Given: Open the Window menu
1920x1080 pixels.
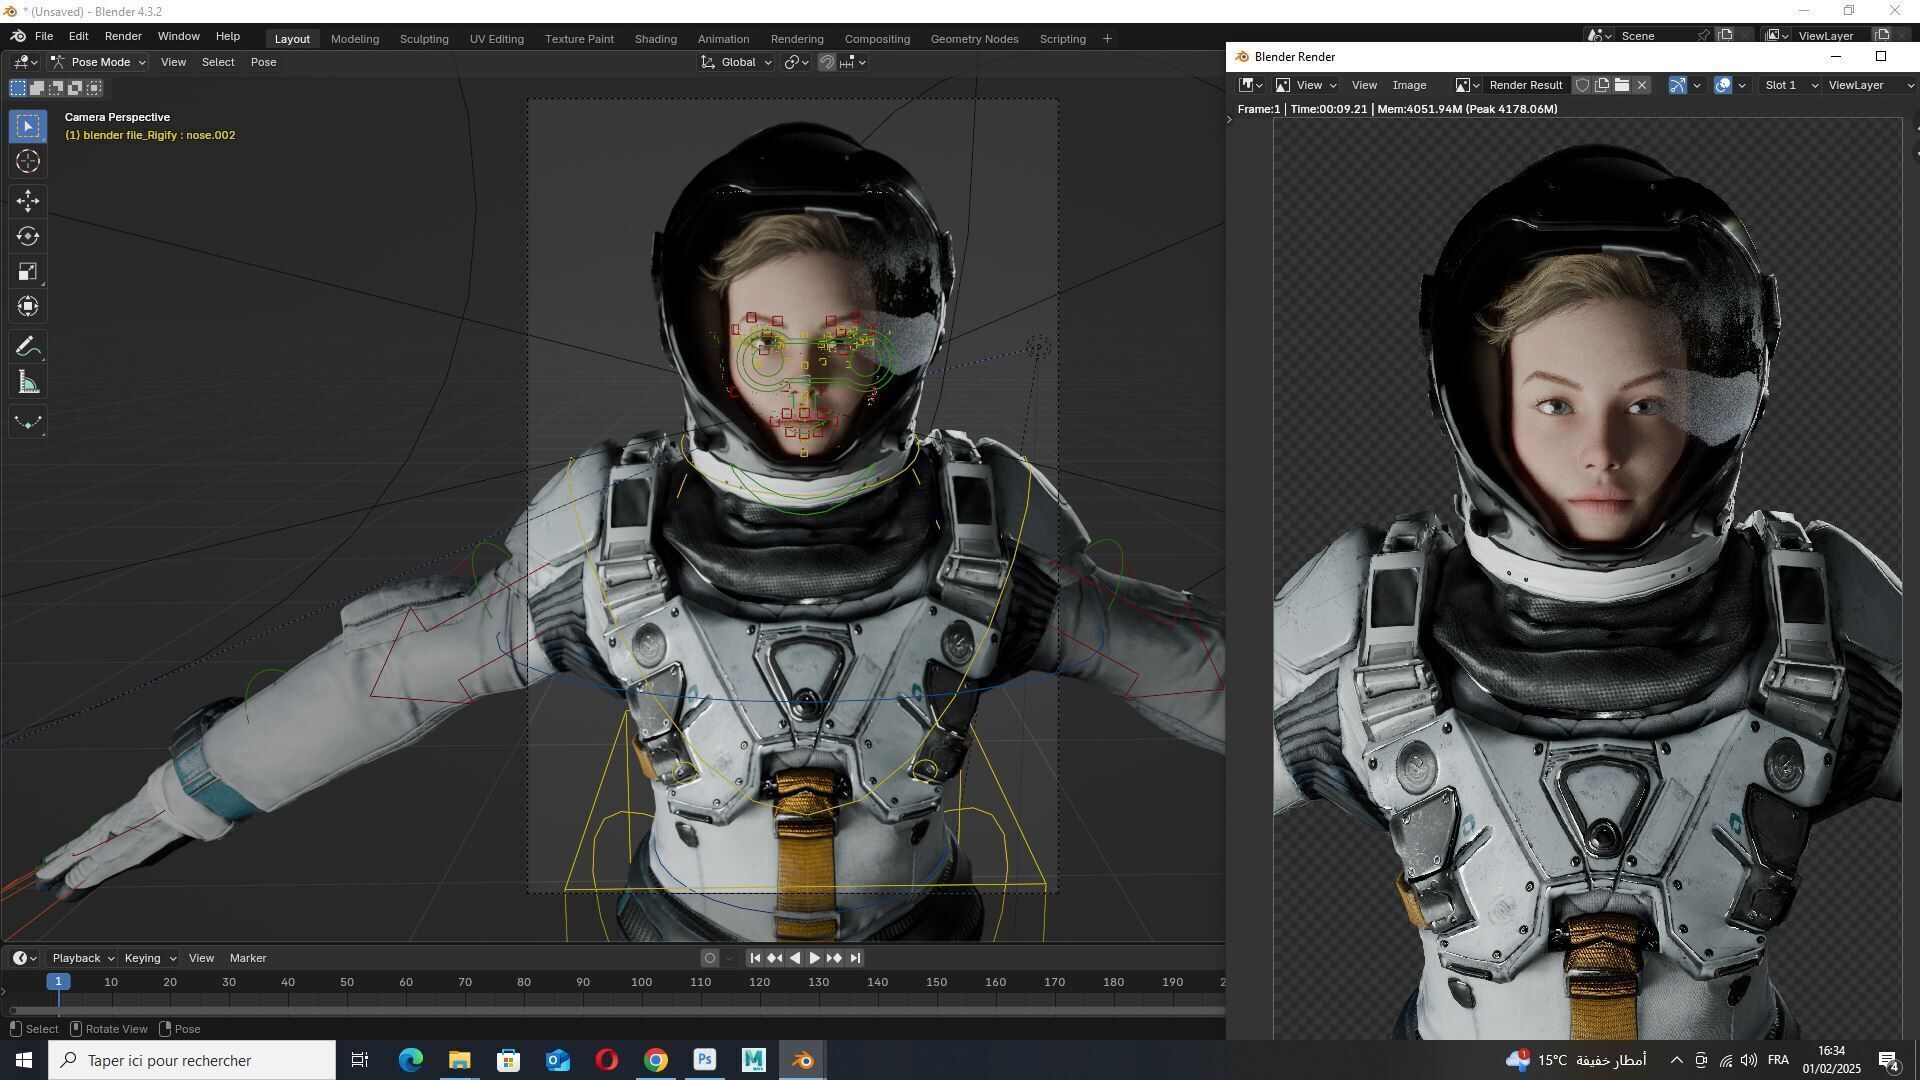Looking at the screenshot, I should pyautogui.click(x=179, y=36).
